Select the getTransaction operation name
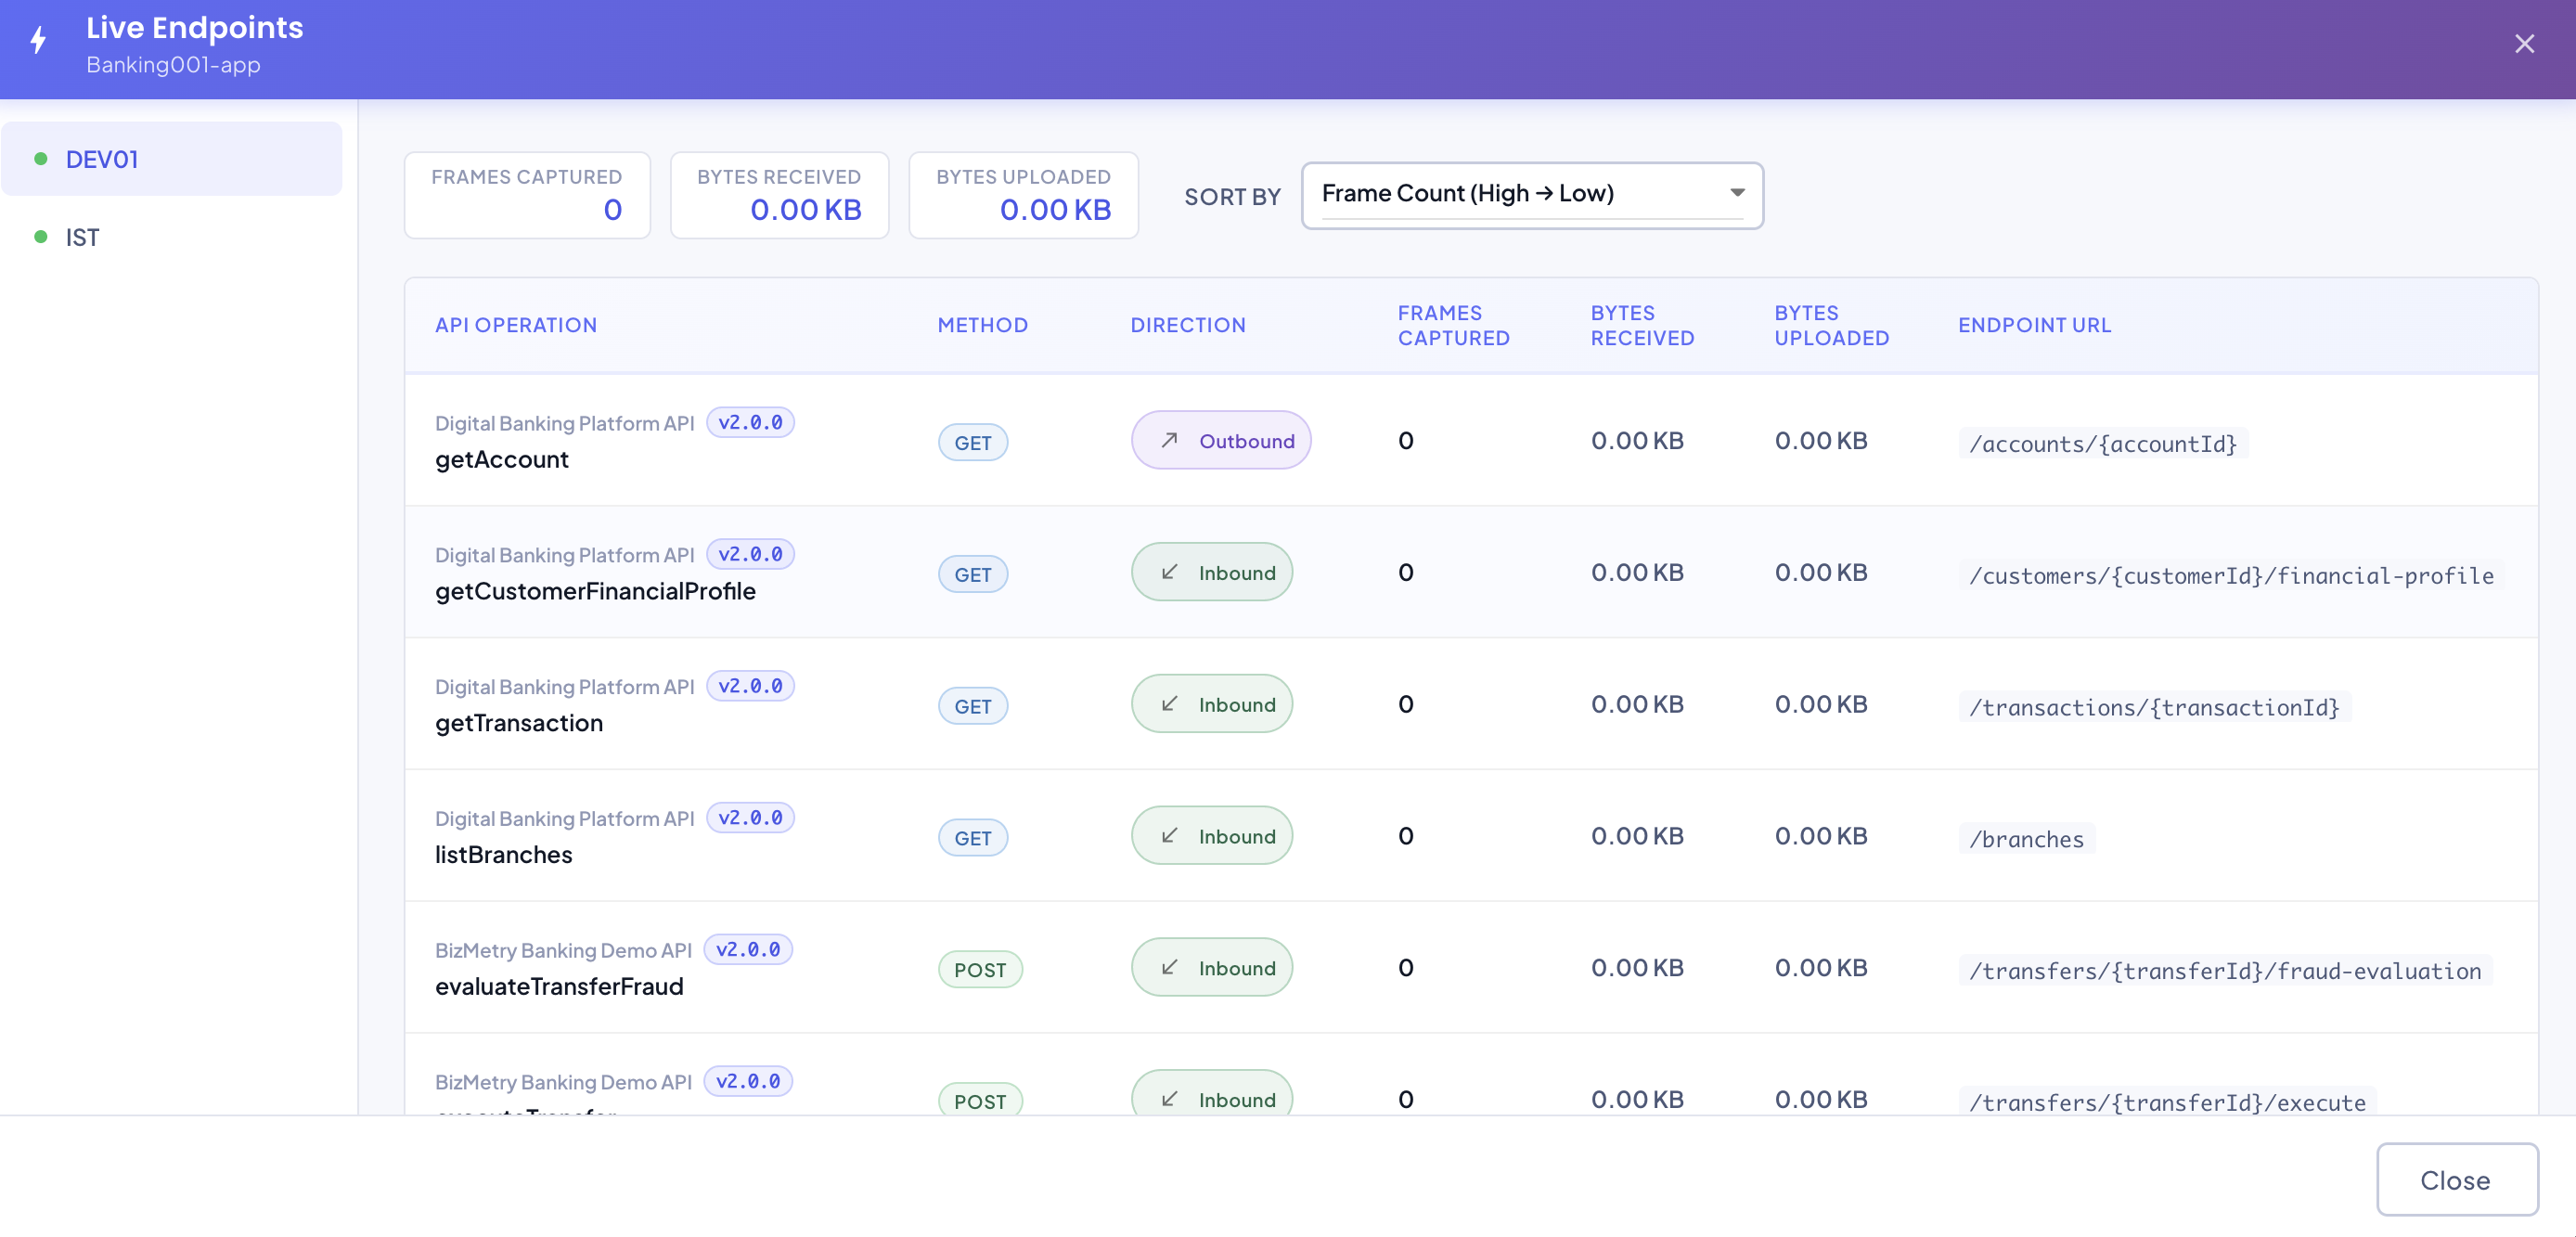2576x1237 pixels. pyautogui.click(x=519, y=723)
